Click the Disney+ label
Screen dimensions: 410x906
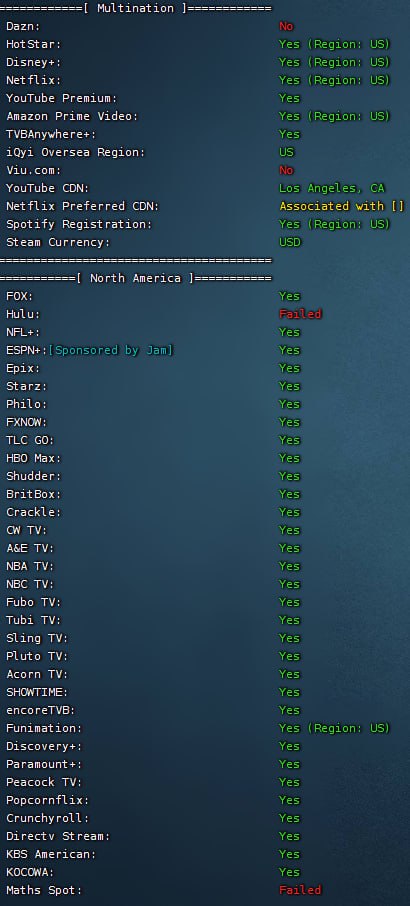(x=33, y=62)
